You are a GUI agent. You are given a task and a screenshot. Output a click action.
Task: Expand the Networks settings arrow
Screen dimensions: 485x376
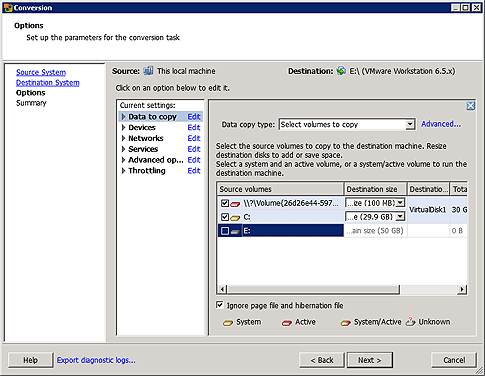coord(123,138)
